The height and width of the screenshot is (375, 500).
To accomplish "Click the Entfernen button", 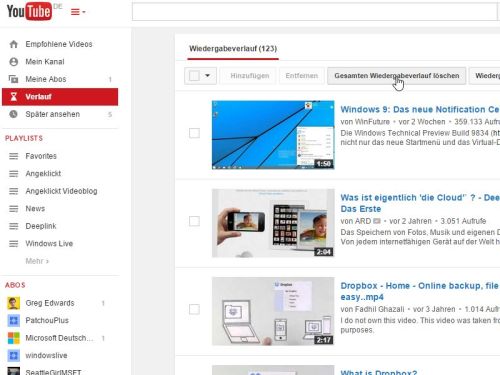I will pyautogui.click(x=302, y=76).
